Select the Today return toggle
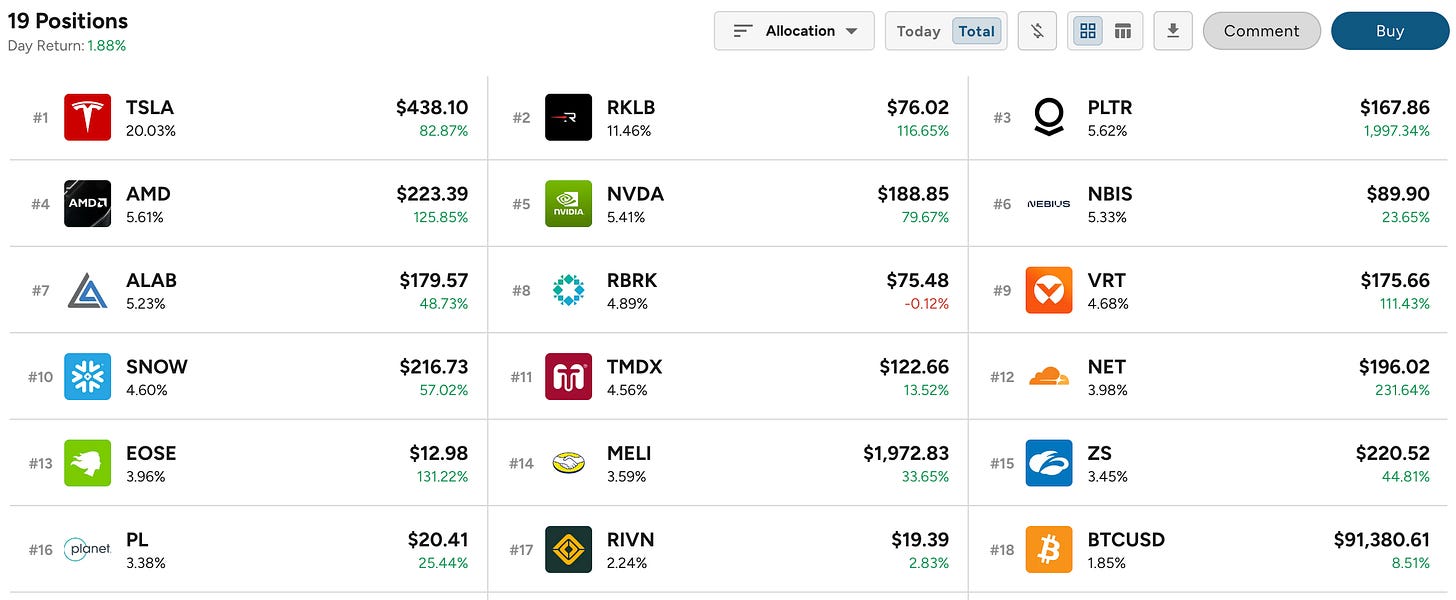The width and height of the screenshot is (1456, 600). pyautogui.click(x=918, y=31)
